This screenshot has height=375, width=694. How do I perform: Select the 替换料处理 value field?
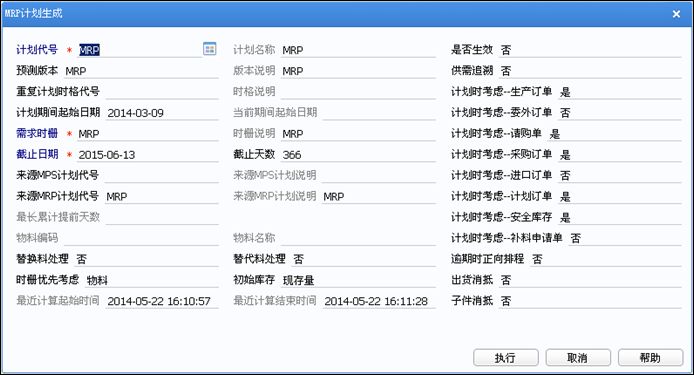point(147,259)
